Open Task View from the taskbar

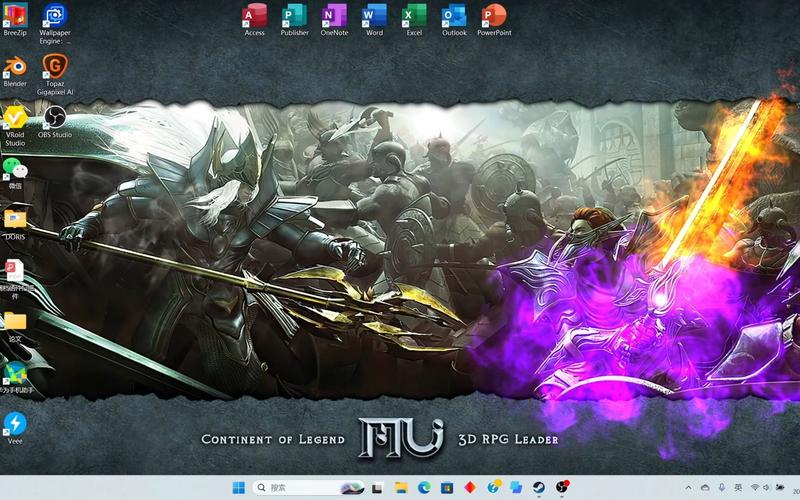378,488
